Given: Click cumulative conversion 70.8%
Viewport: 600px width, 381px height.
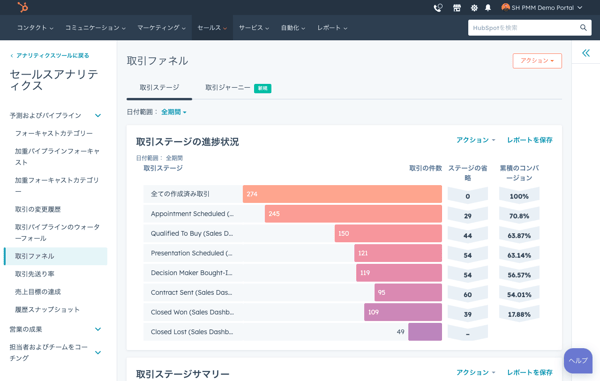Looking at the screenshot, I should coord(519,216).
